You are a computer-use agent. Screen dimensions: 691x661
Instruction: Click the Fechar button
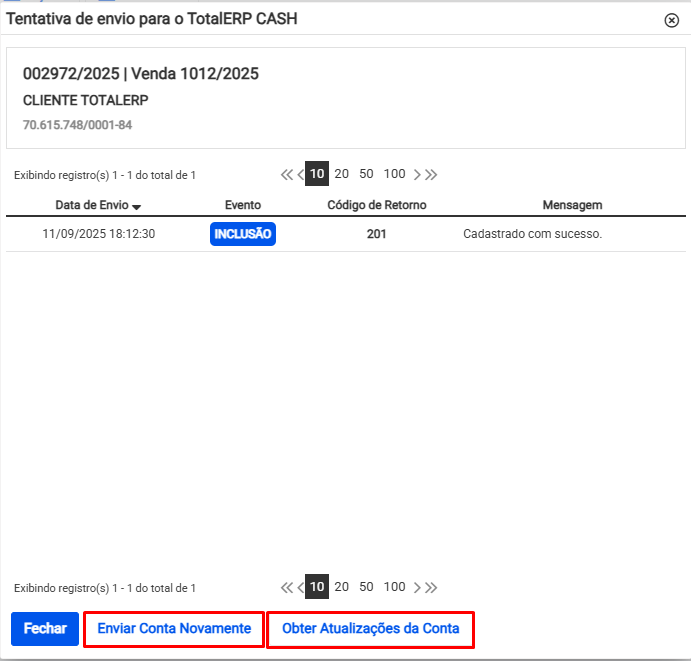coord(45,629)
